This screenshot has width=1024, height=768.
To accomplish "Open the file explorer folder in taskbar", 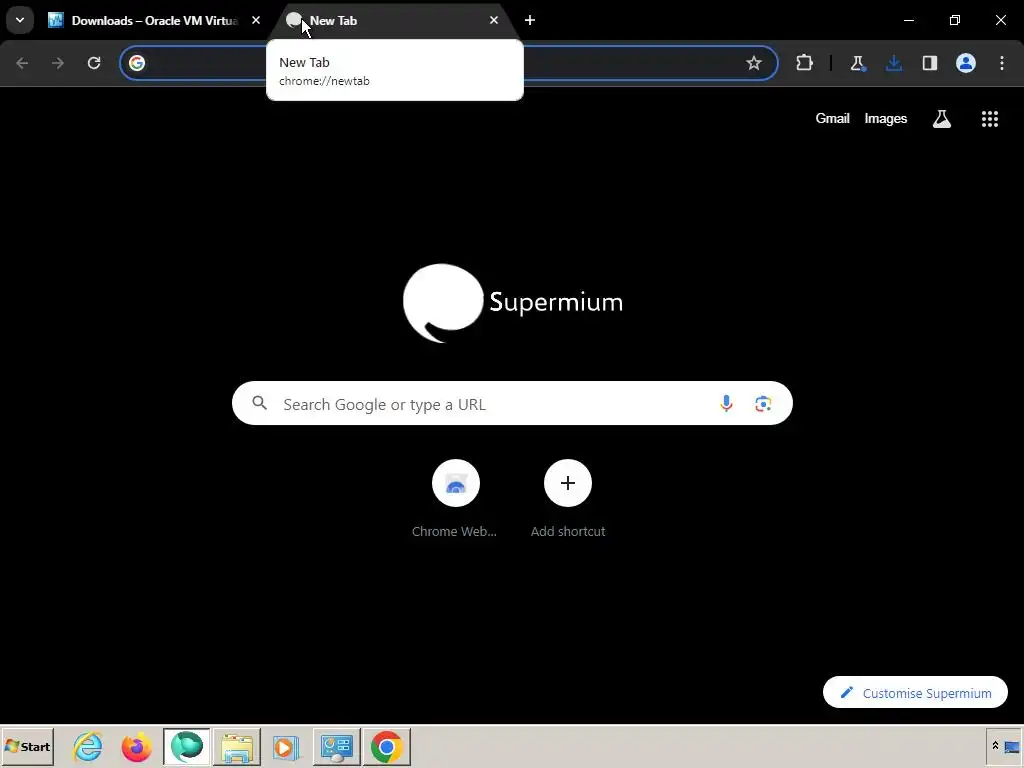I will (236, 746).
